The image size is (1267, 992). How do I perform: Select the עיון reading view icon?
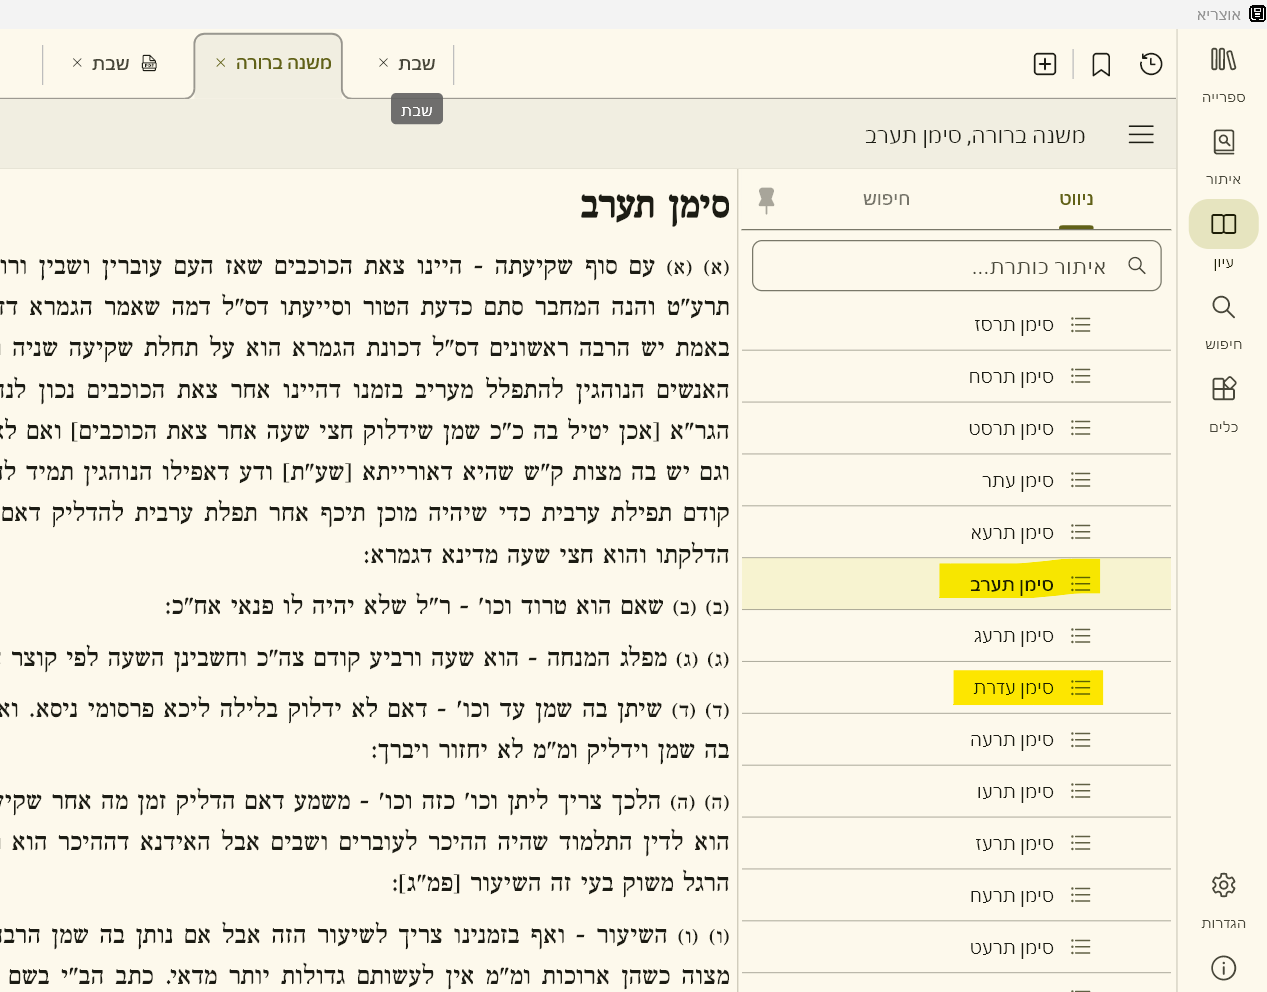point(1223,224)
